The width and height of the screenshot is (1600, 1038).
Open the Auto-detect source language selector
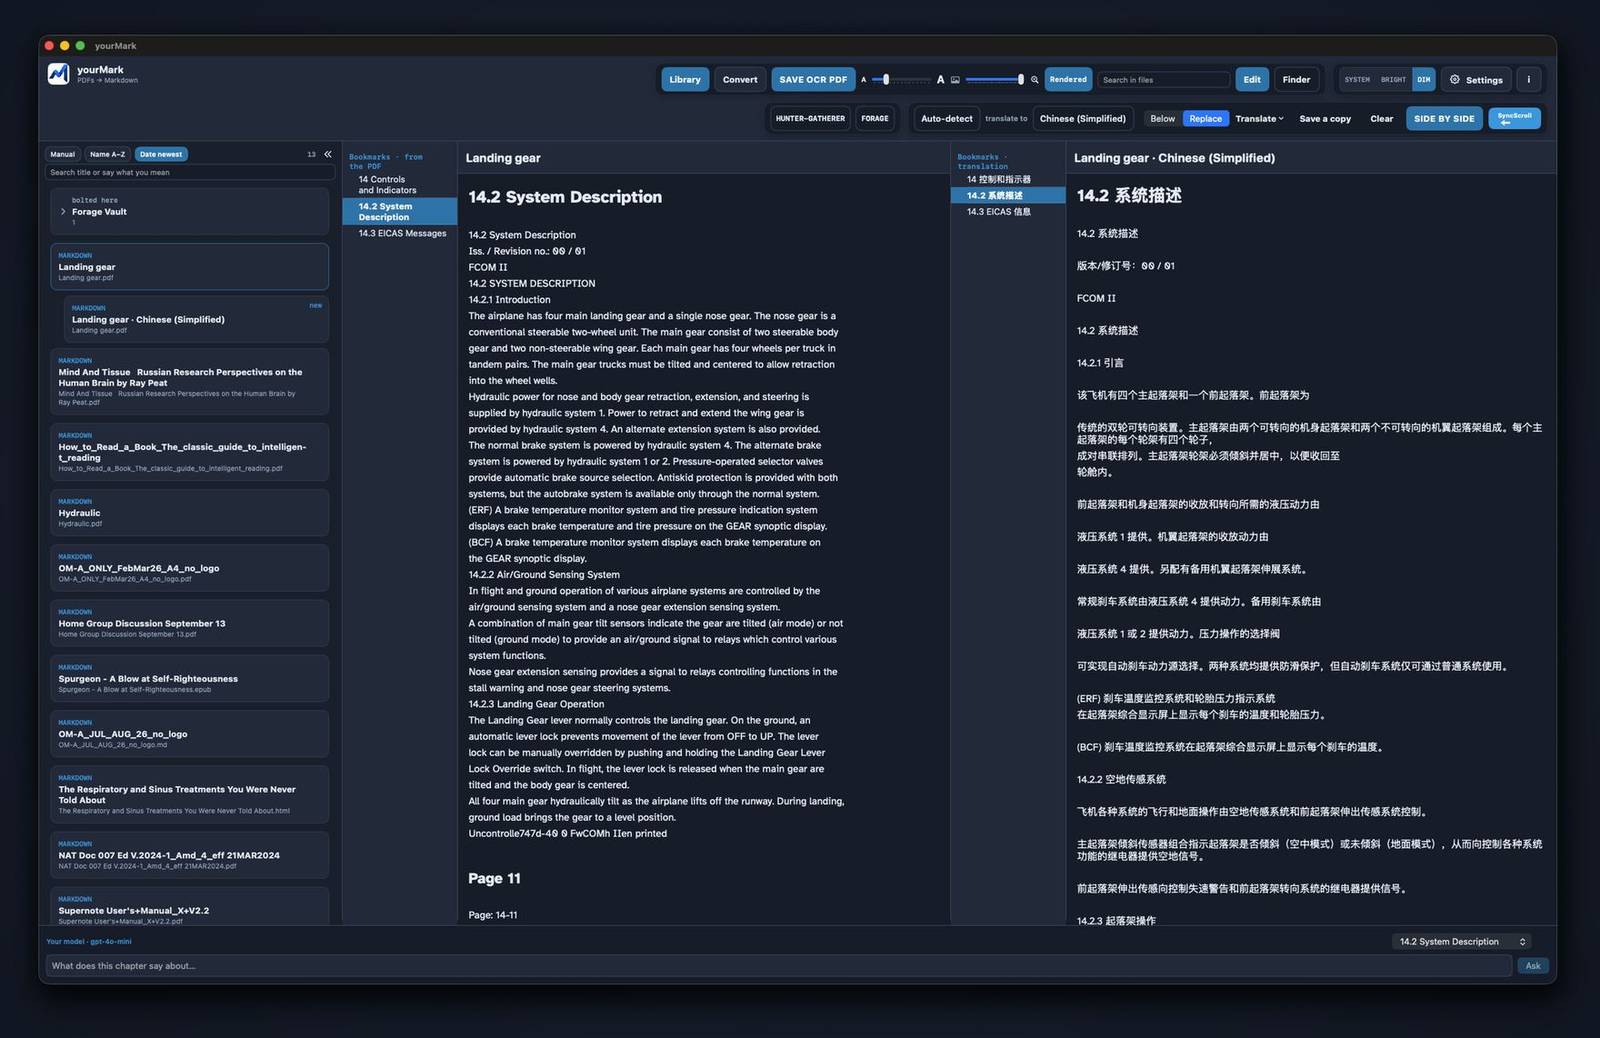[x=946, y=118]
